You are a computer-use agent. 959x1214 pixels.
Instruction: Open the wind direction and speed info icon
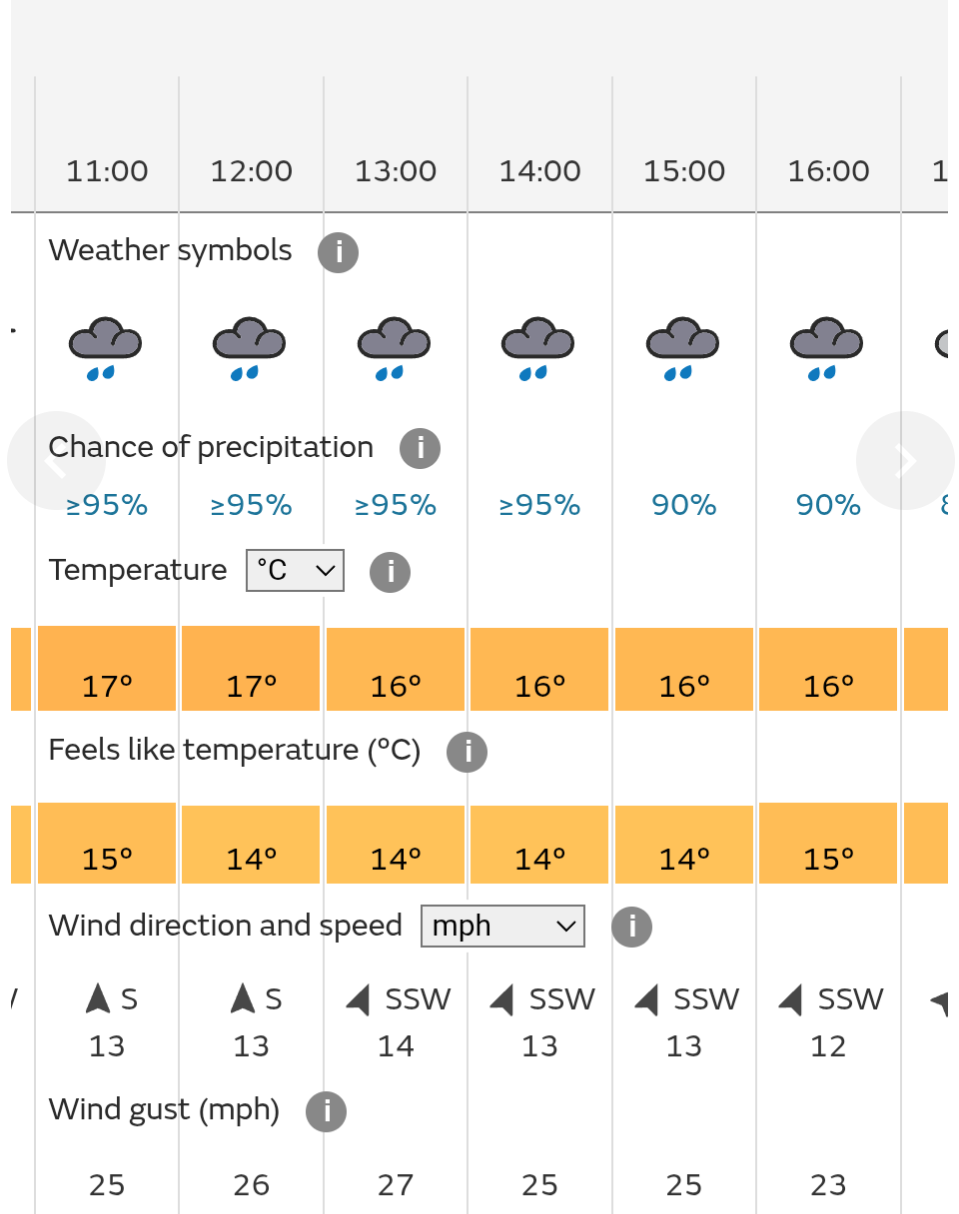tap(632, 927)
